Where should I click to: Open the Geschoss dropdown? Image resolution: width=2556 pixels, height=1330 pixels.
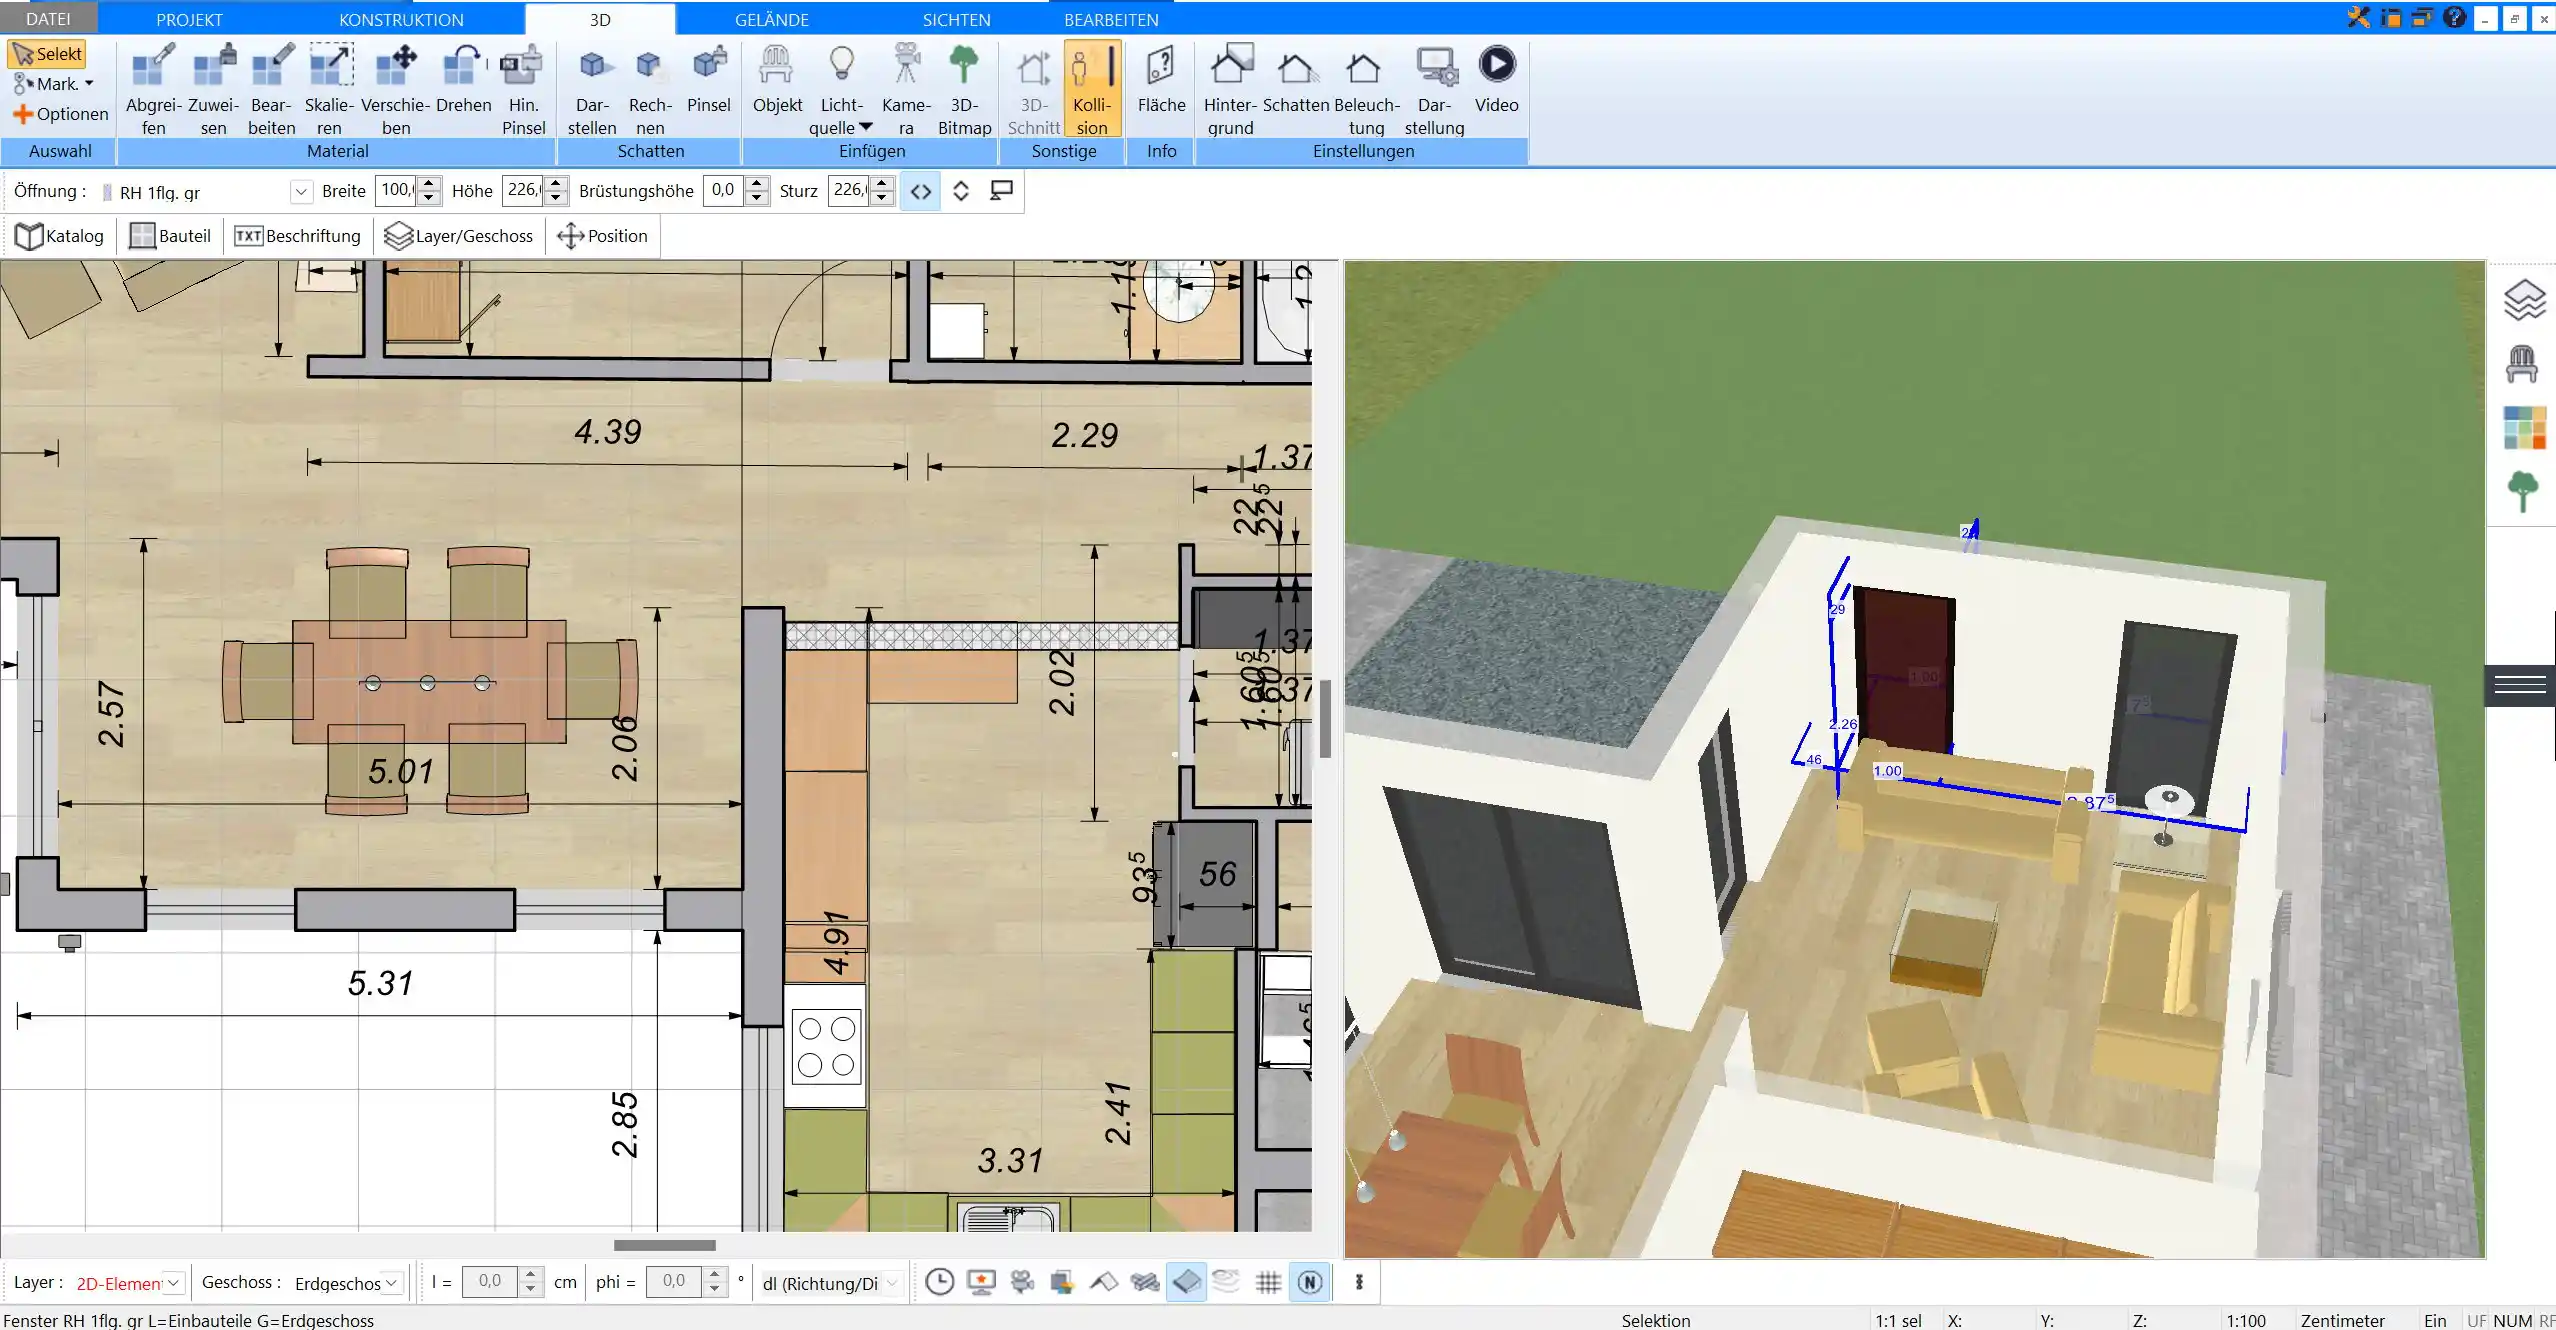coord(391,1282)
